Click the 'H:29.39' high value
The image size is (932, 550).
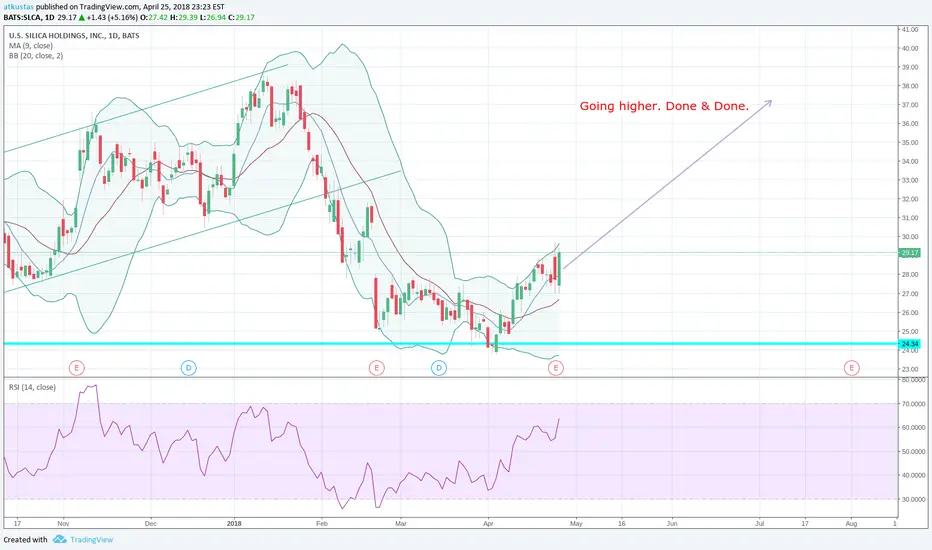click(x=184, y=17)
